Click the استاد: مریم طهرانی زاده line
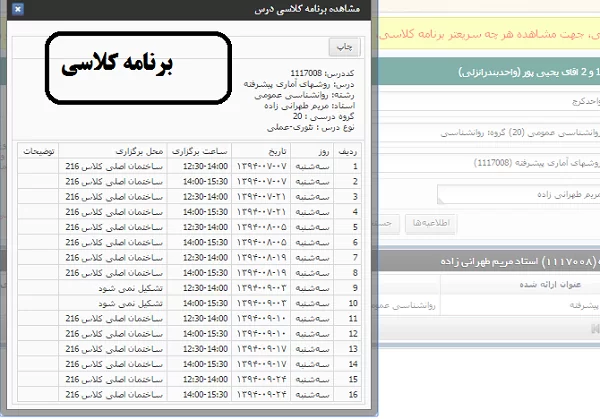The height and width of the screenshot is (419, 600). point(309,106)
